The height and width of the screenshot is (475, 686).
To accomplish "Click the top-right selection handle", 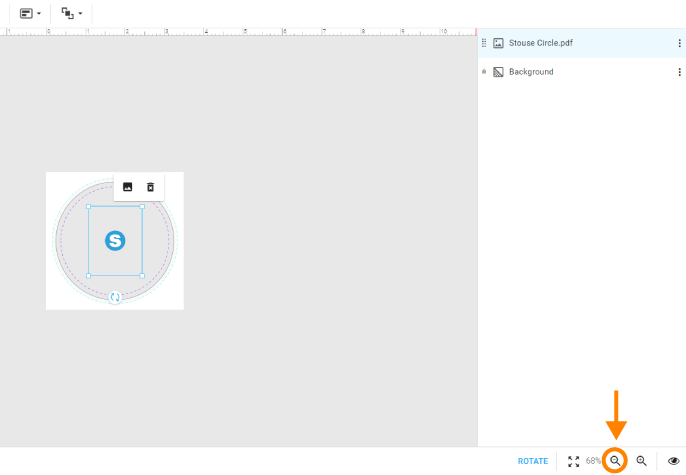I will tap(142, 206).
